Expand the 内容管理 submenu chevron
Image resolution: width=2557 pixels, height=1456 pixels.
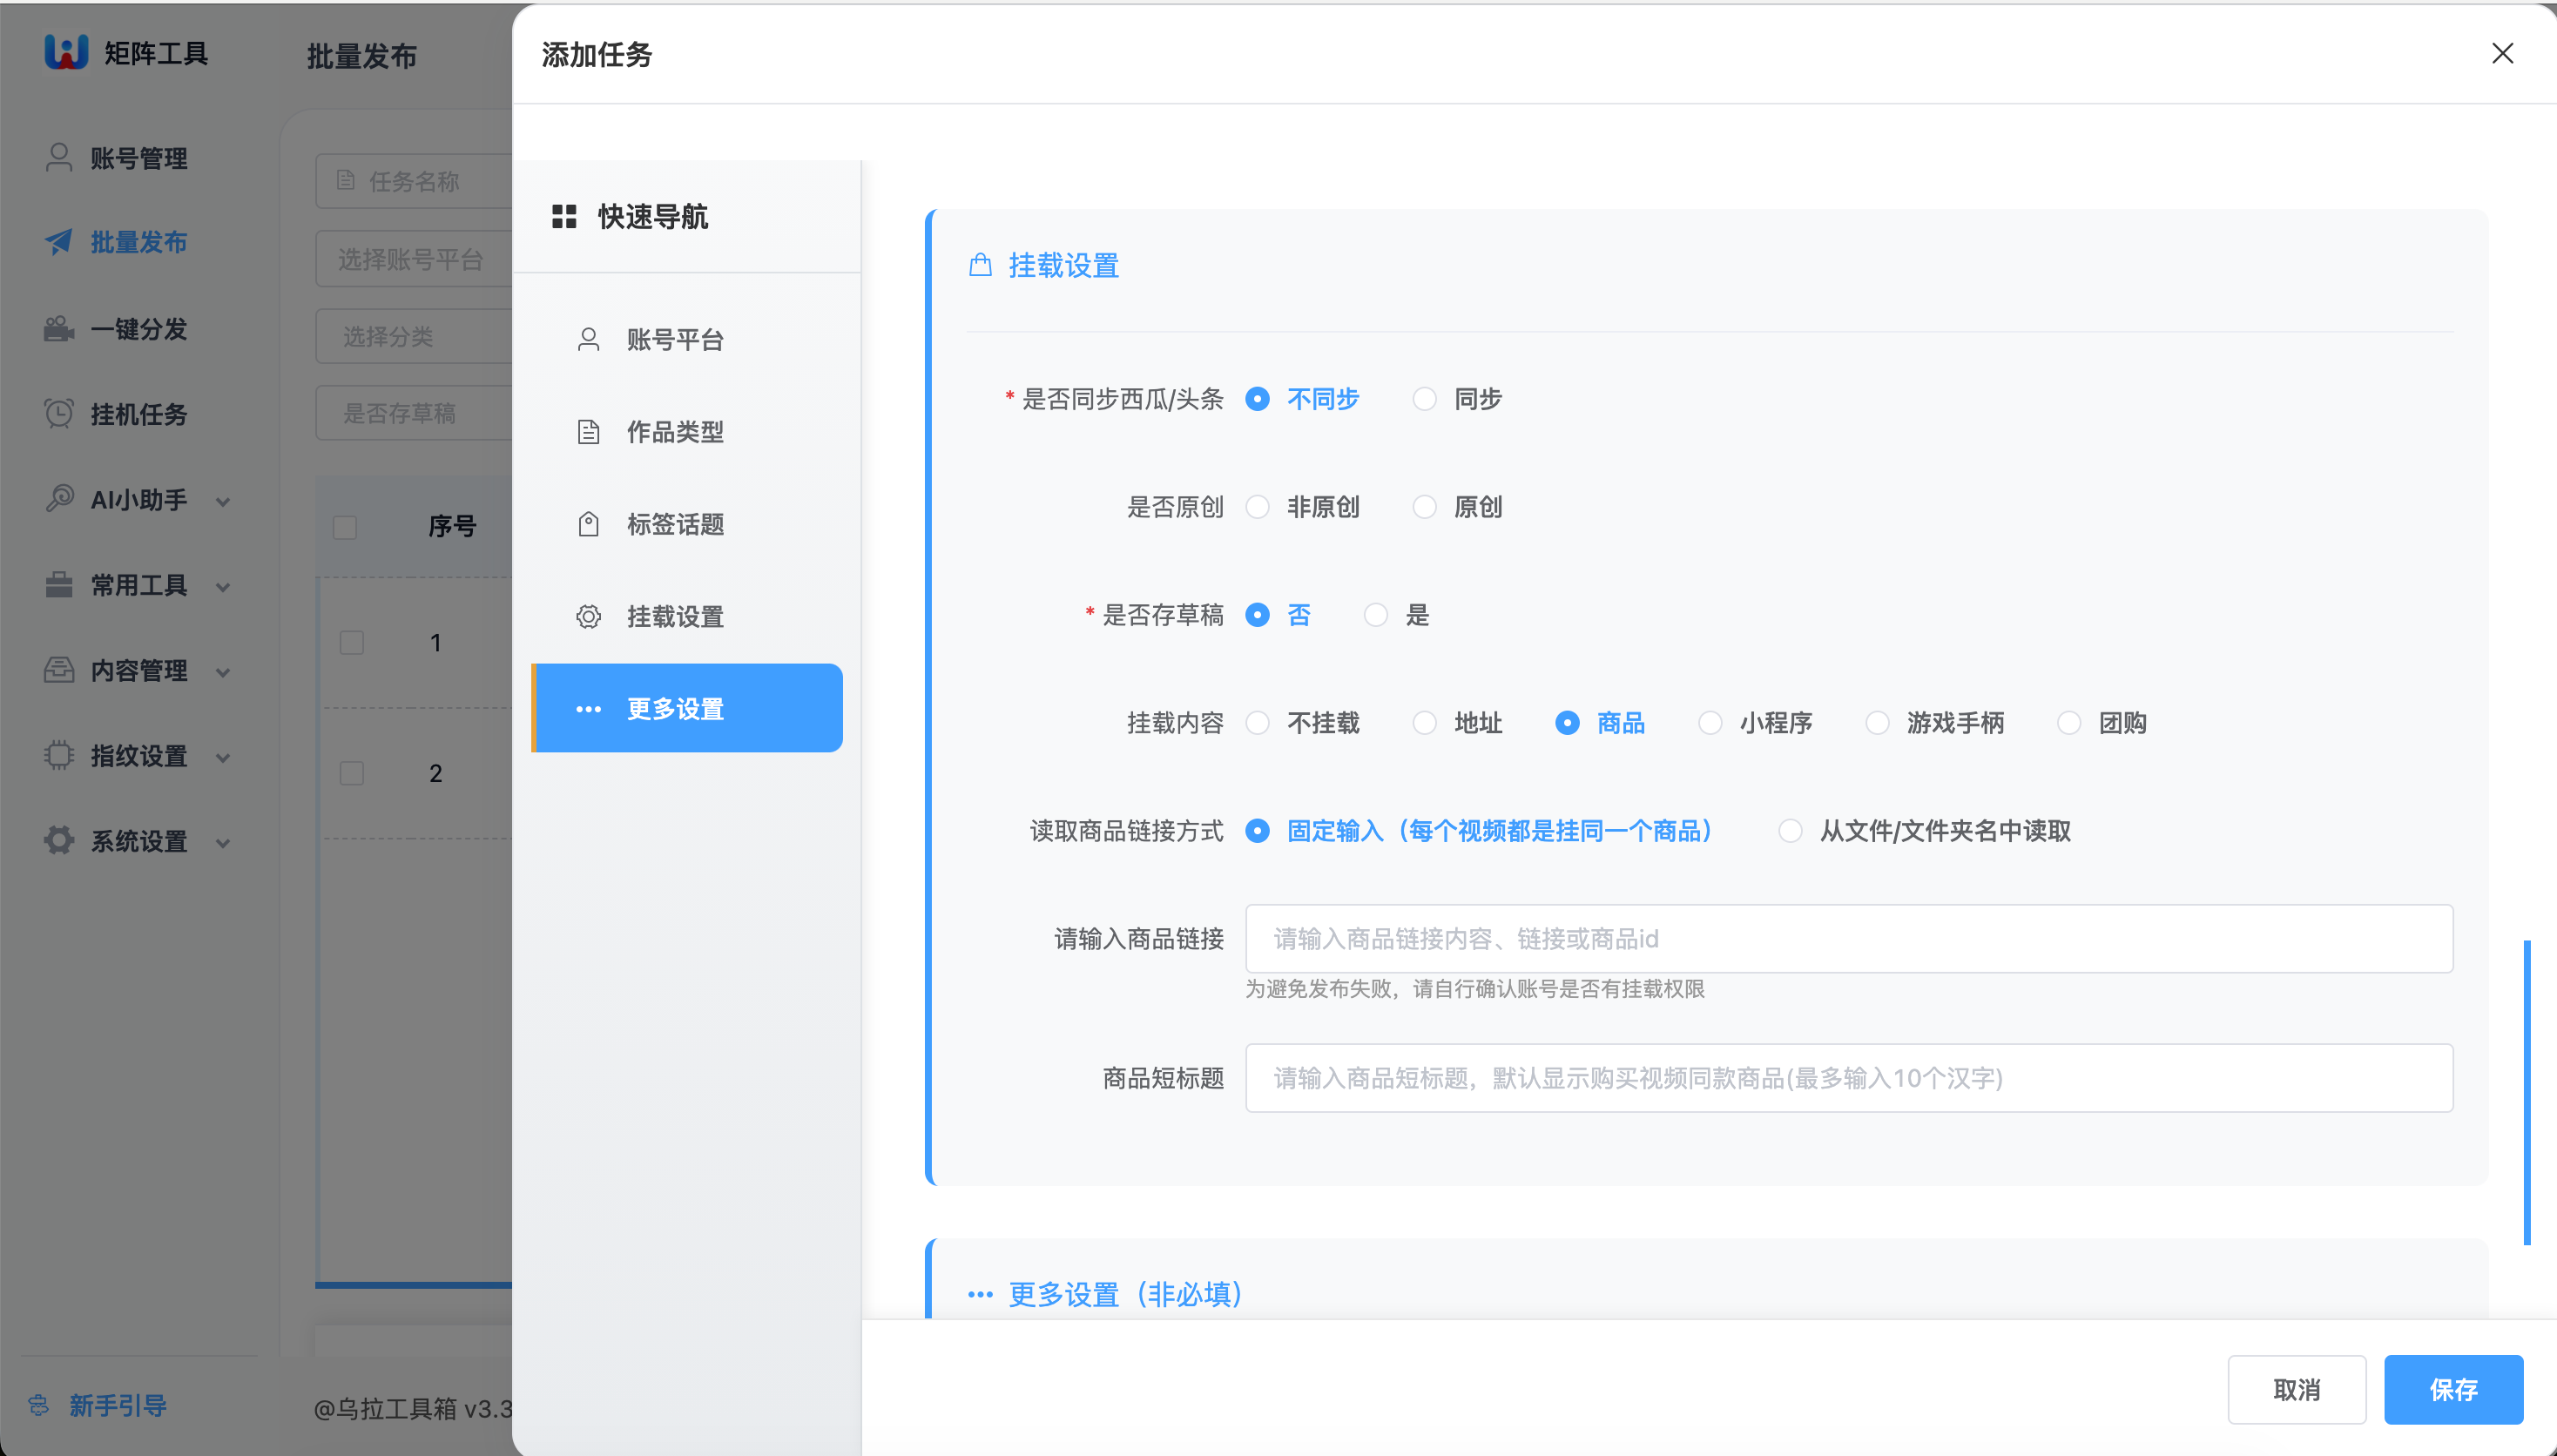tap(223, 672)
